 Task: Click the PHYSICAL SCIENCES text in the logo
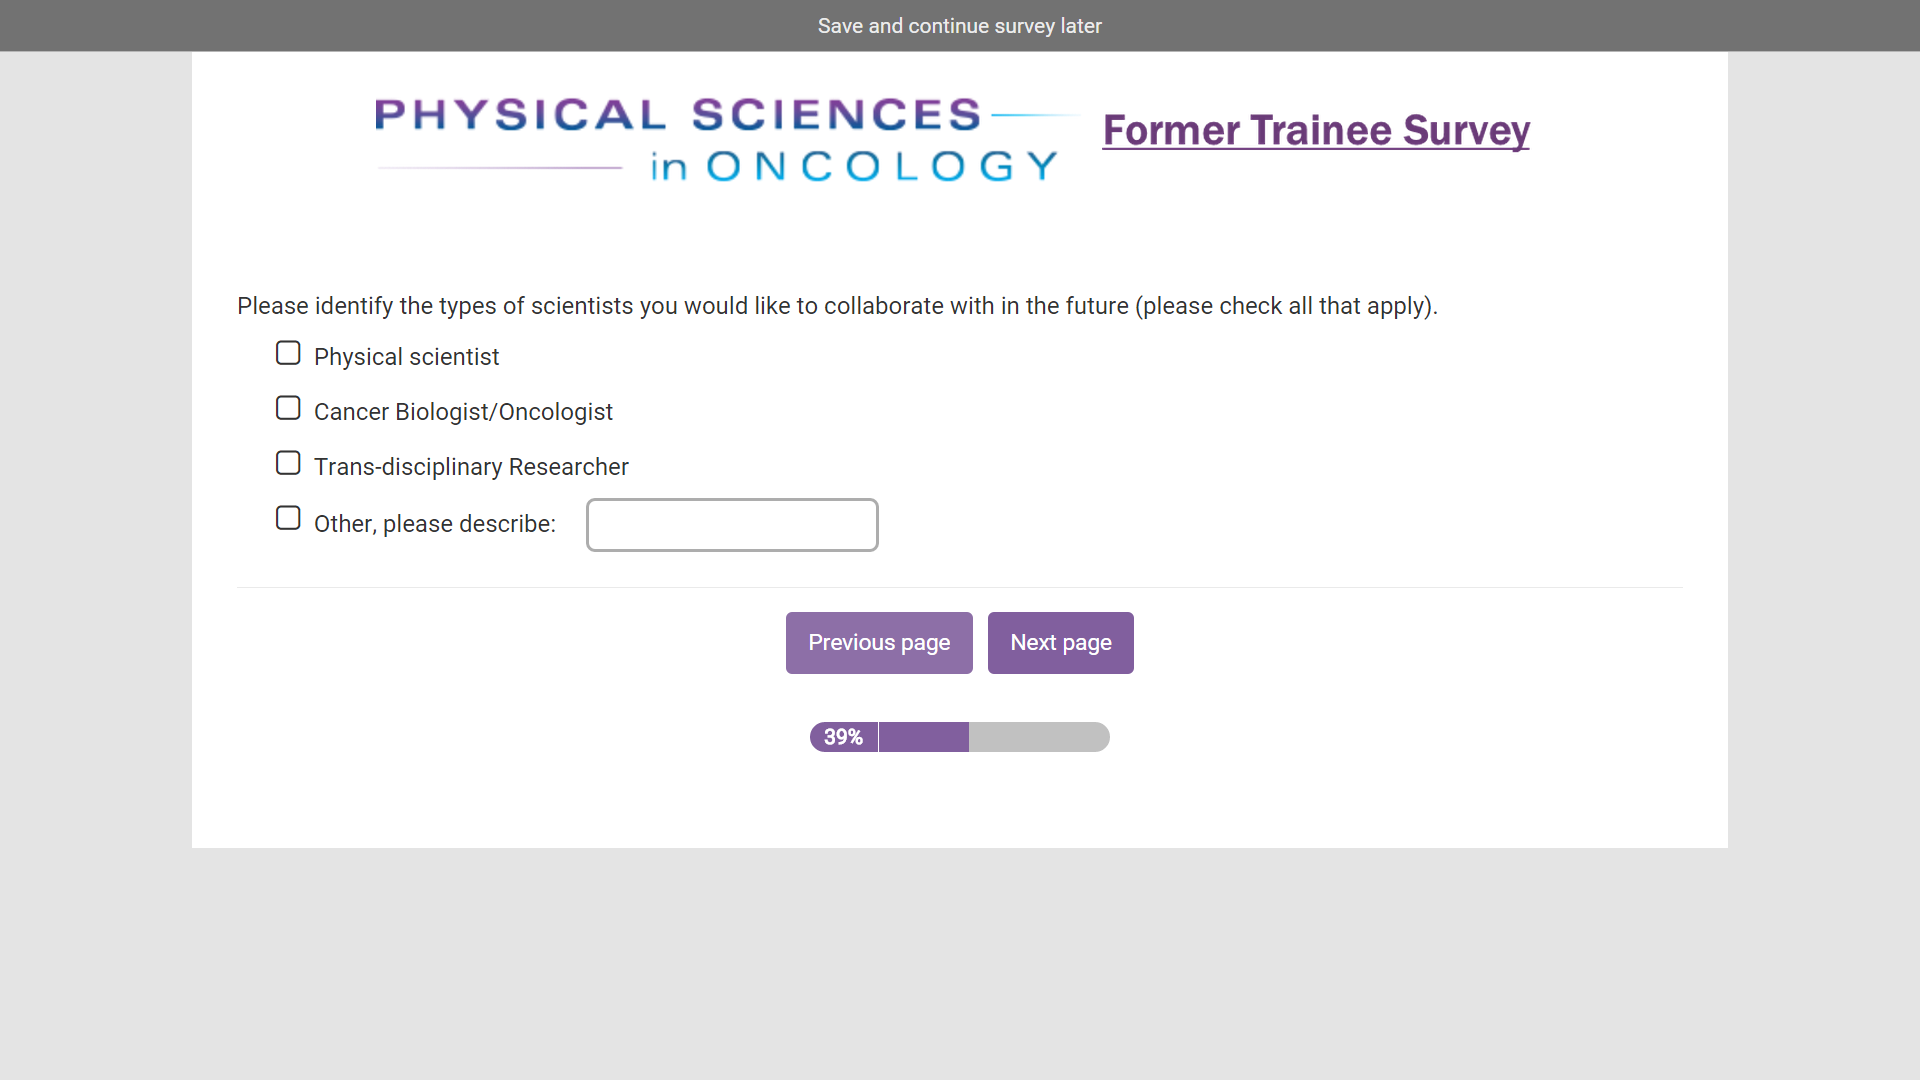678,115
